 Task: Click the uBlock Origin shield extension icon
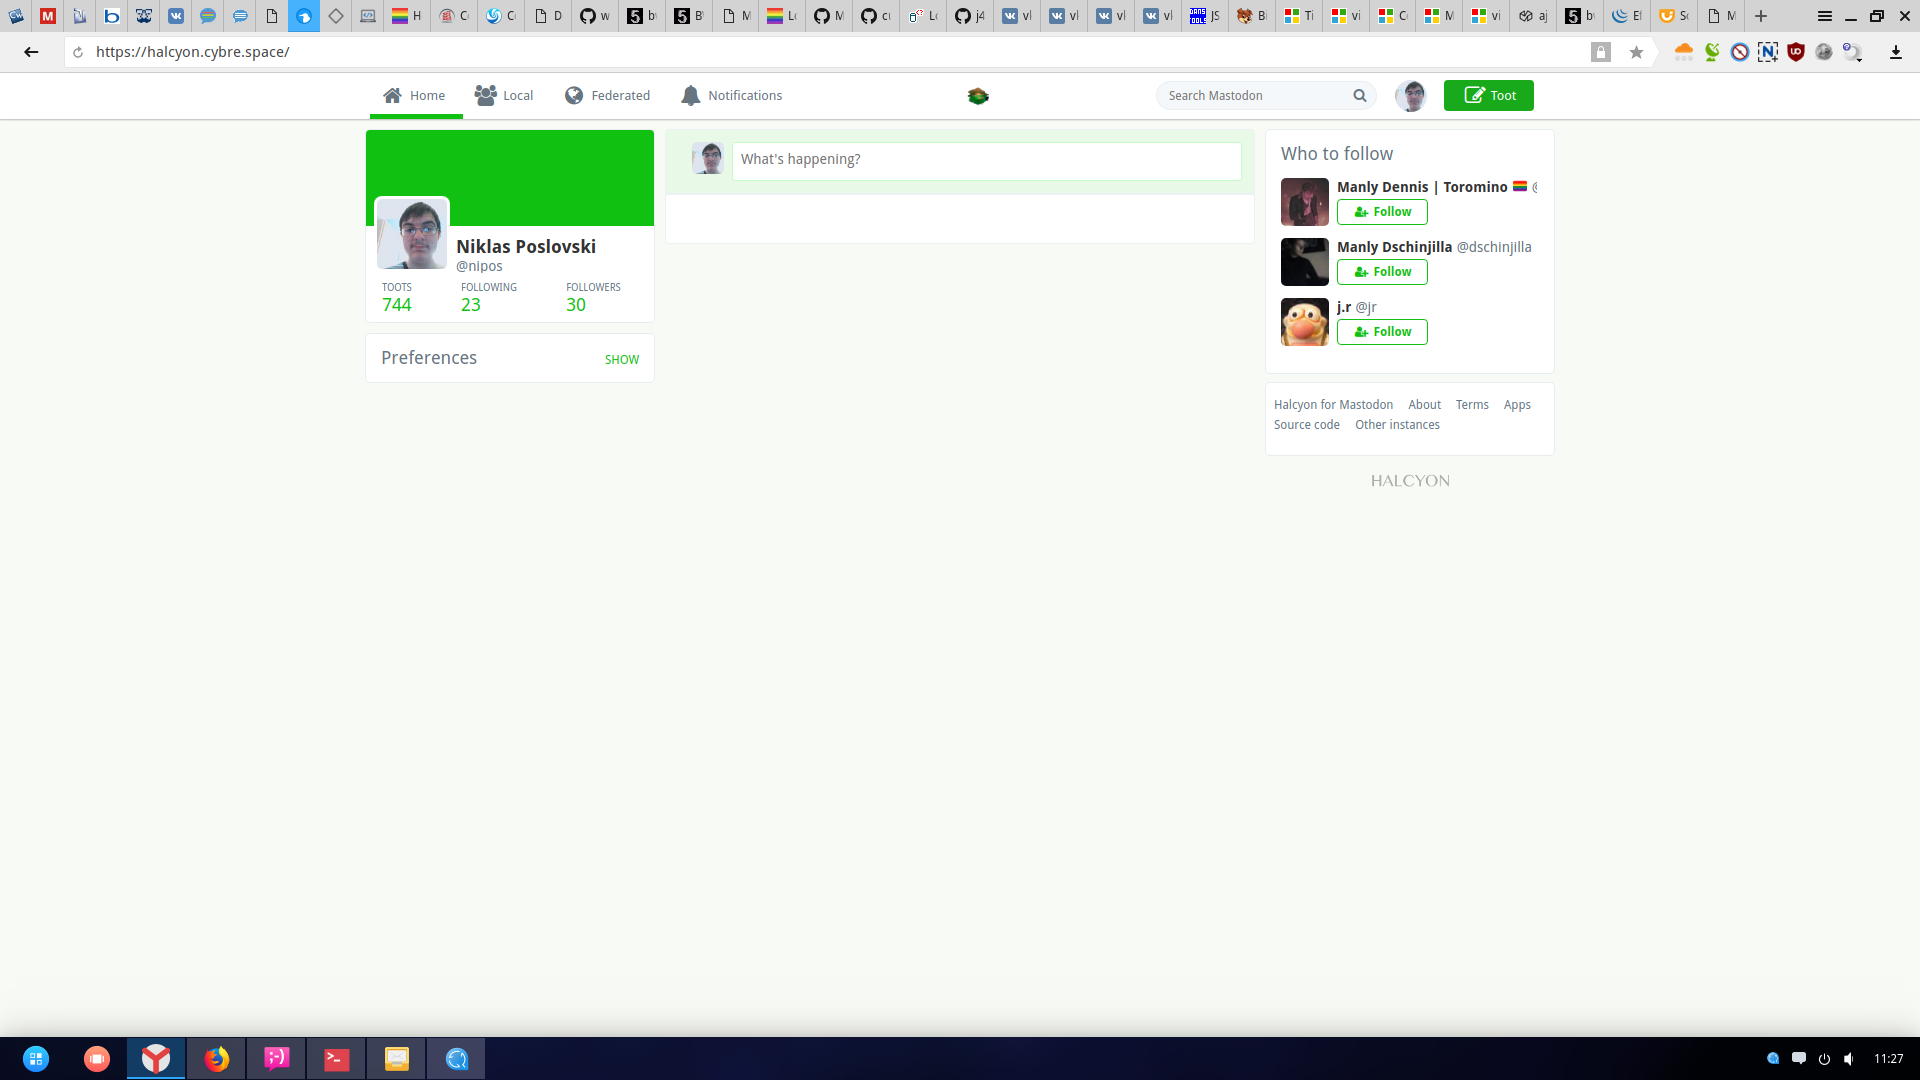pos(1796,52)
